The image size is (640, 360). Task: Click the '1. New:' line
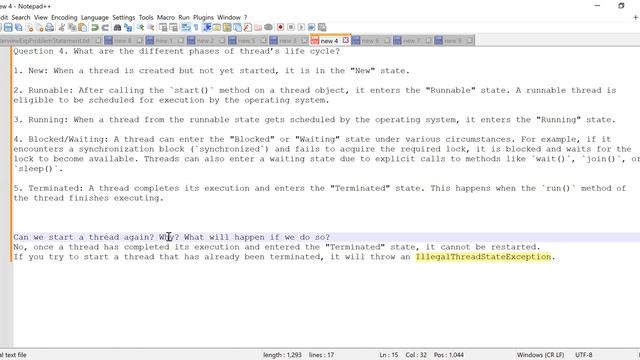[x=211, y=71]
